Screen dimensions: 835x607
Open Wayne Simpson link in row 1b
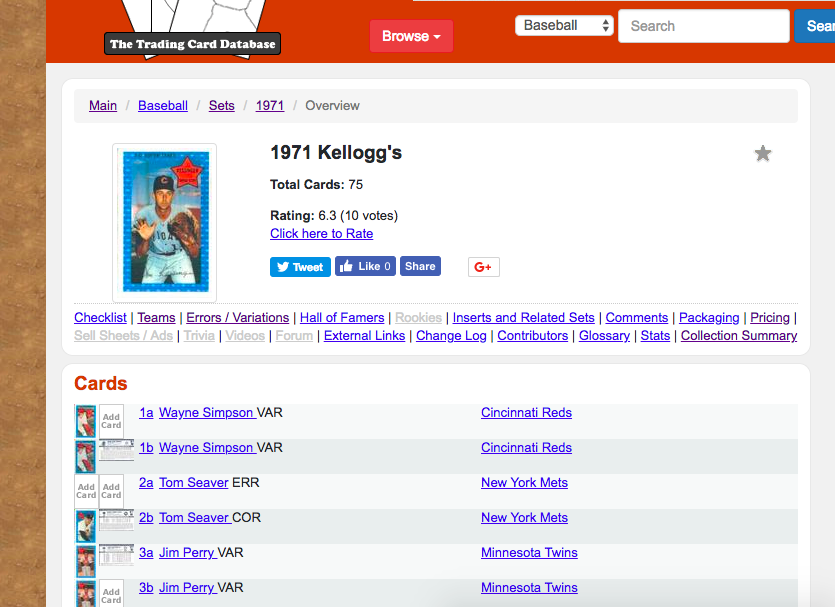click(x=208, y=448)
